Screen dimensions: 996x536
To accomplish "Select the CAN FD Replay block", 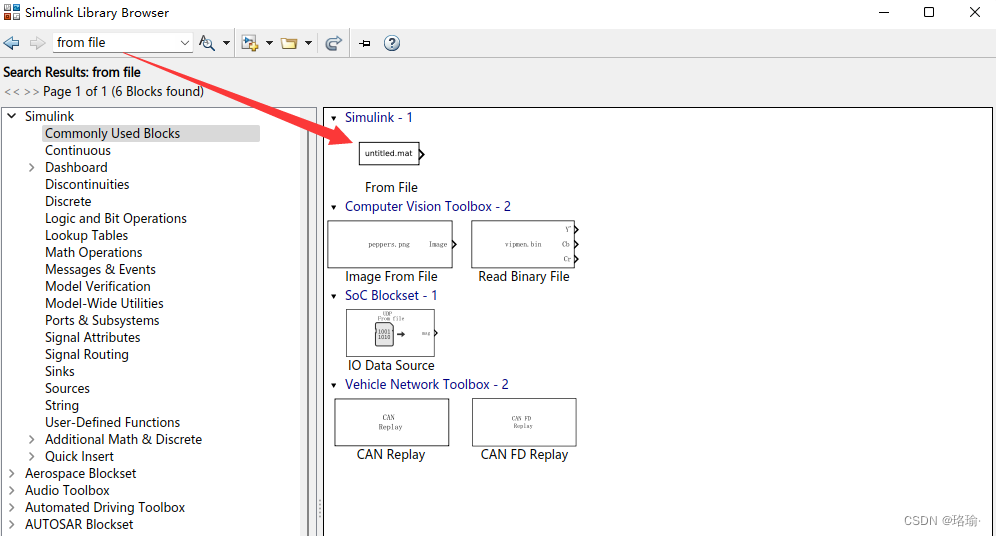I will 524,422.
